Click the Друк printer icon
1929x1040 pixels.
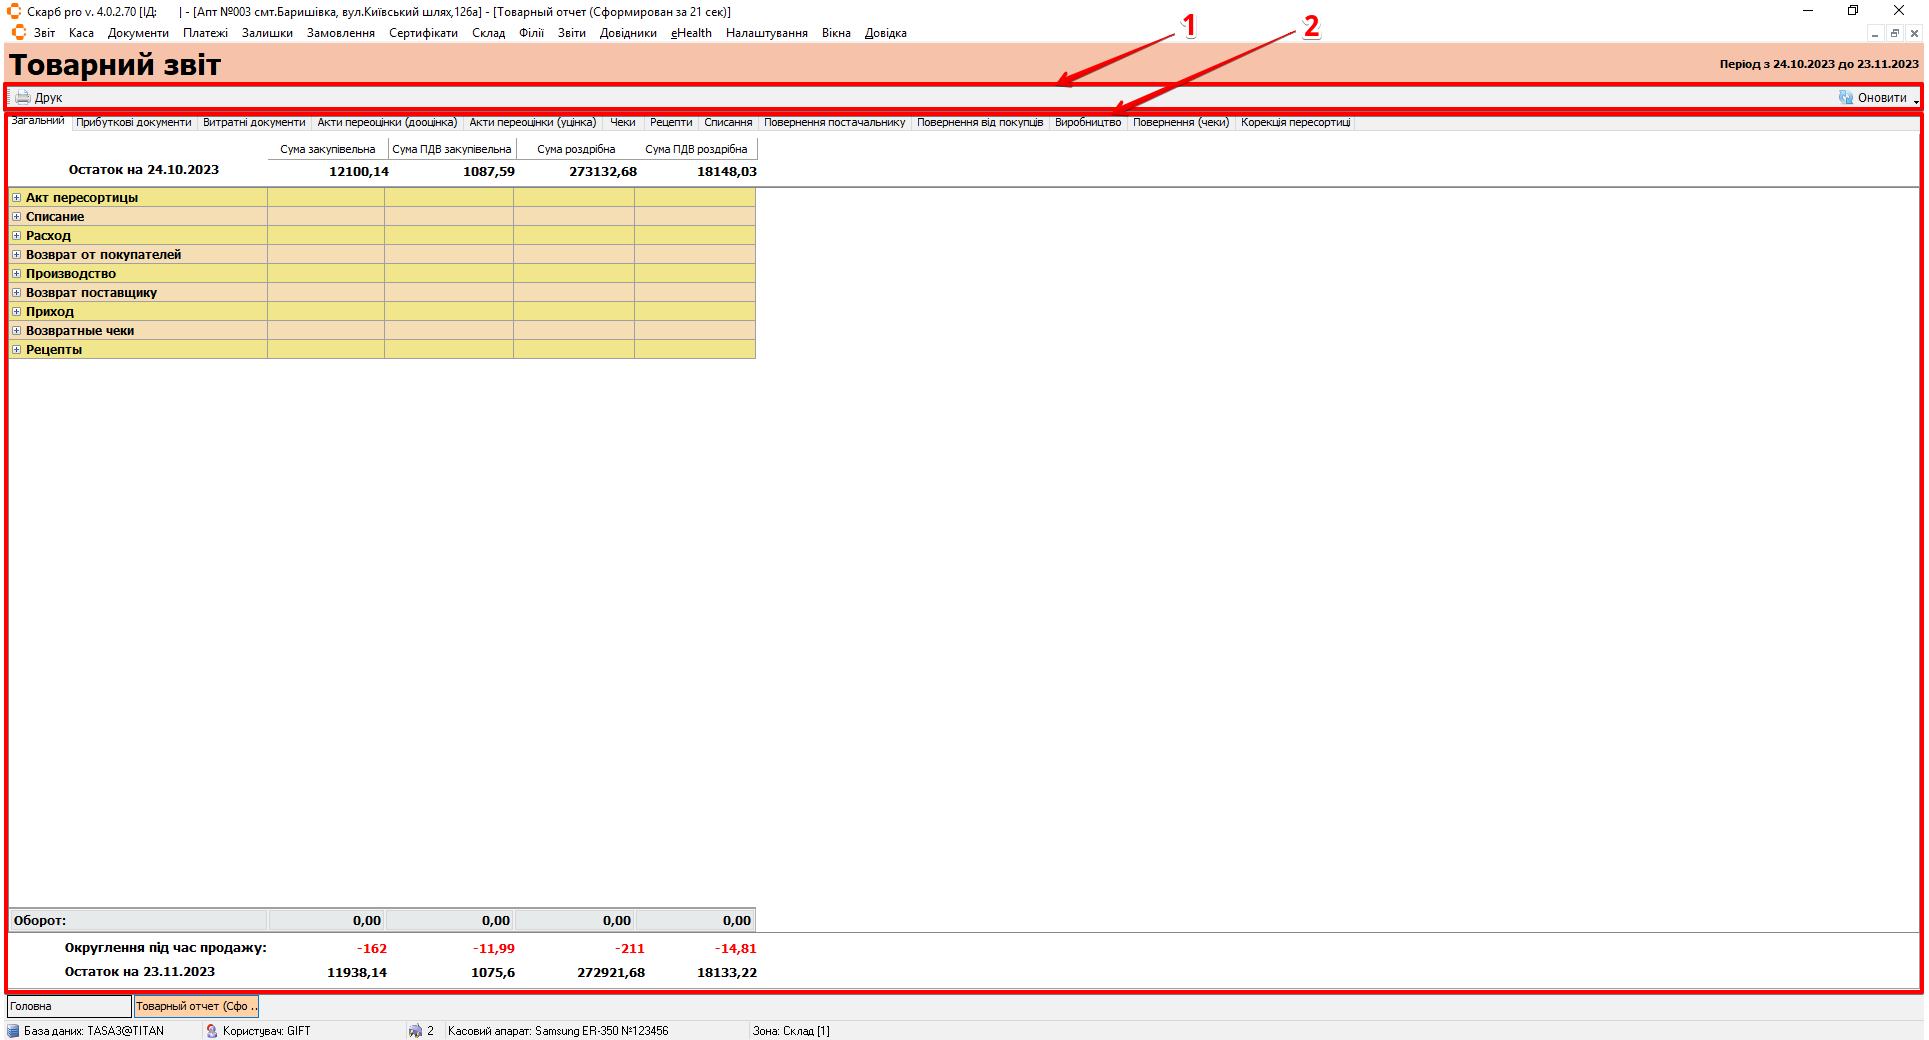click(22, 98)
